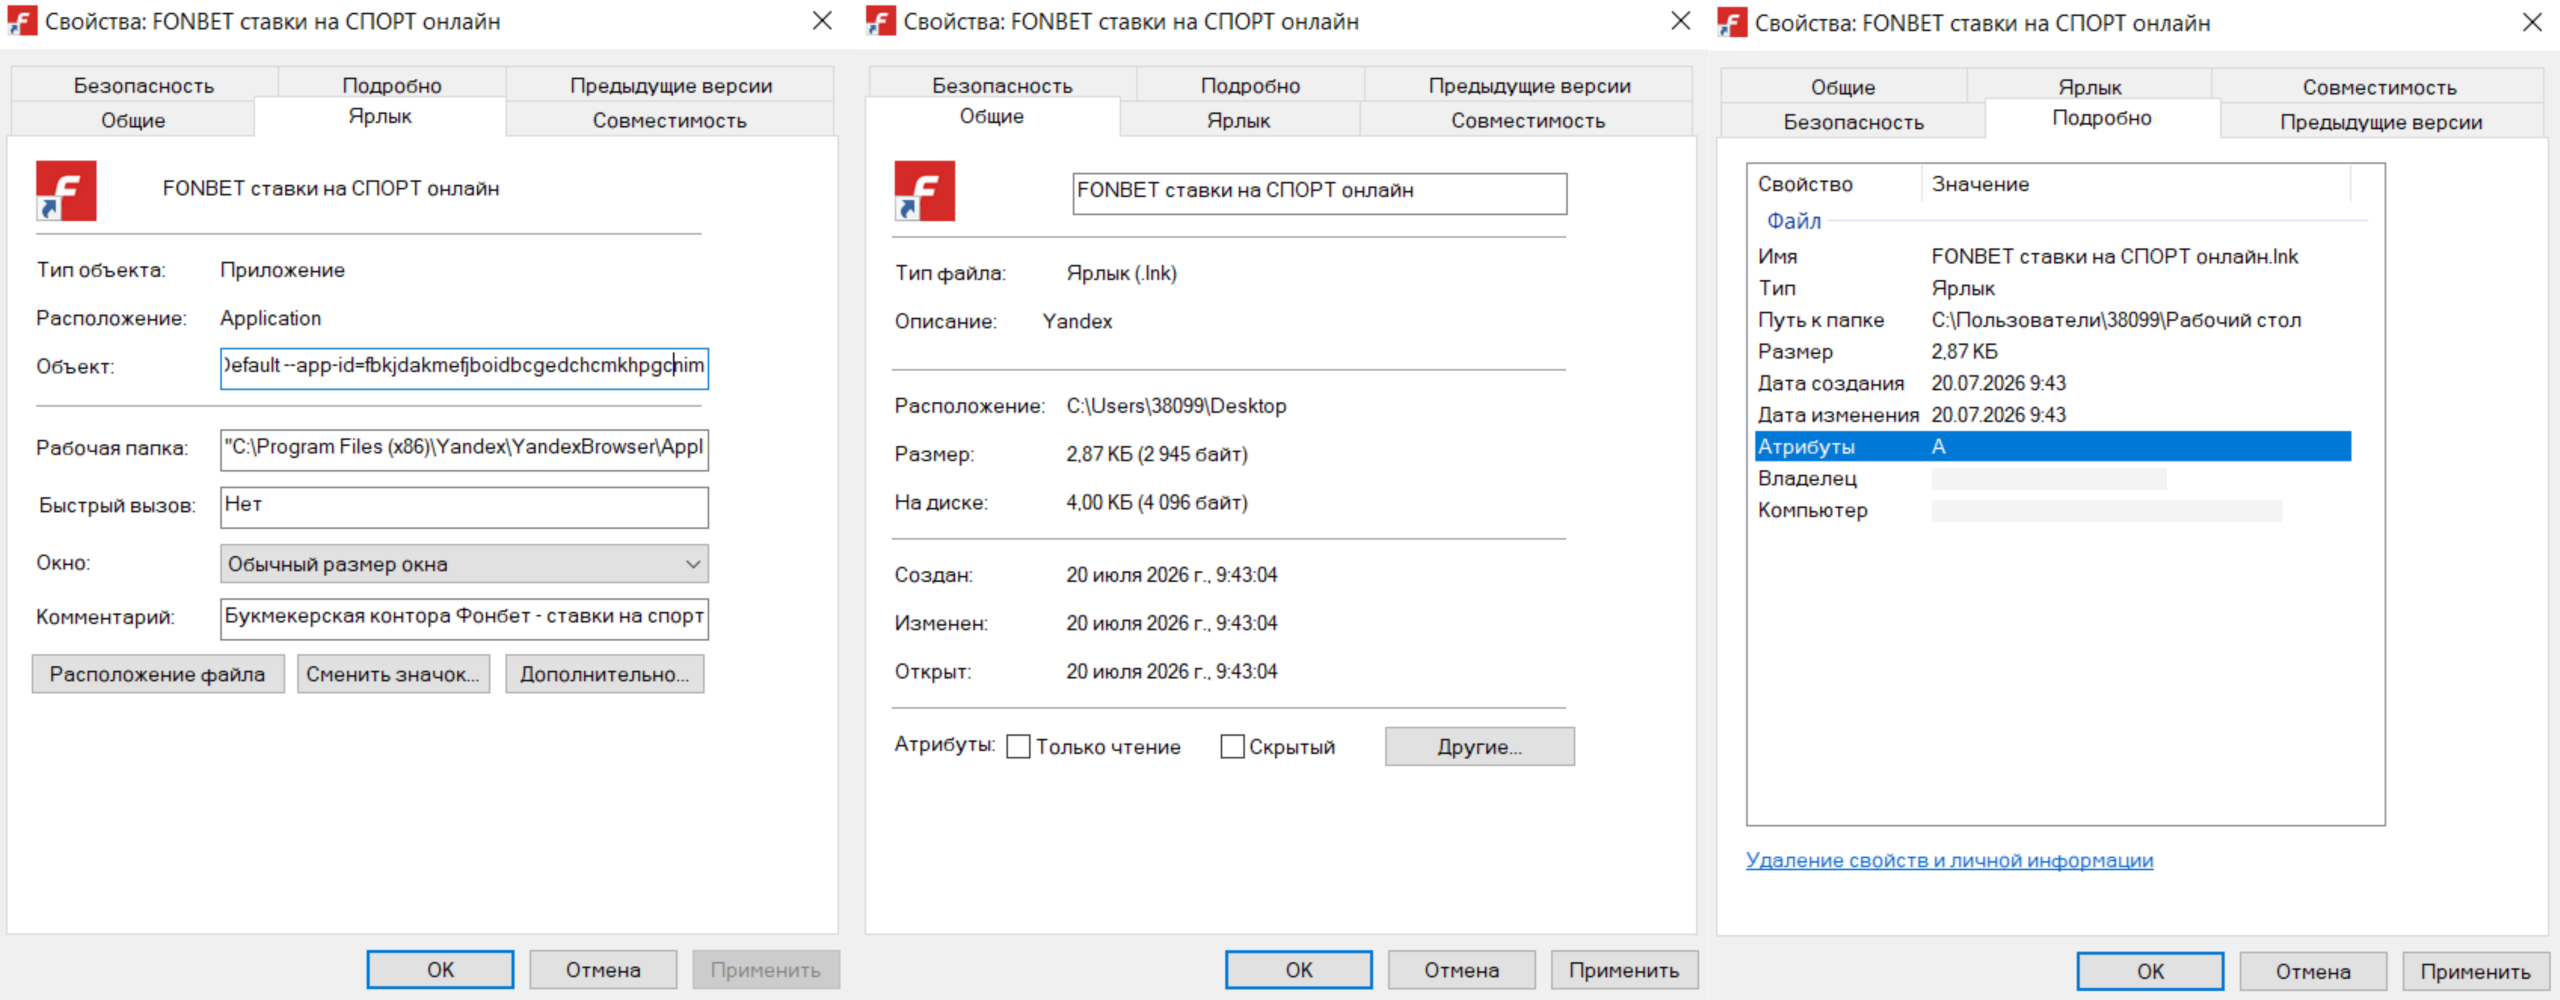The height and width of the screenshot is (1000, 2560).
Task: Enable the Скрытый attribute checkbox
Action: pos(1232,747)
